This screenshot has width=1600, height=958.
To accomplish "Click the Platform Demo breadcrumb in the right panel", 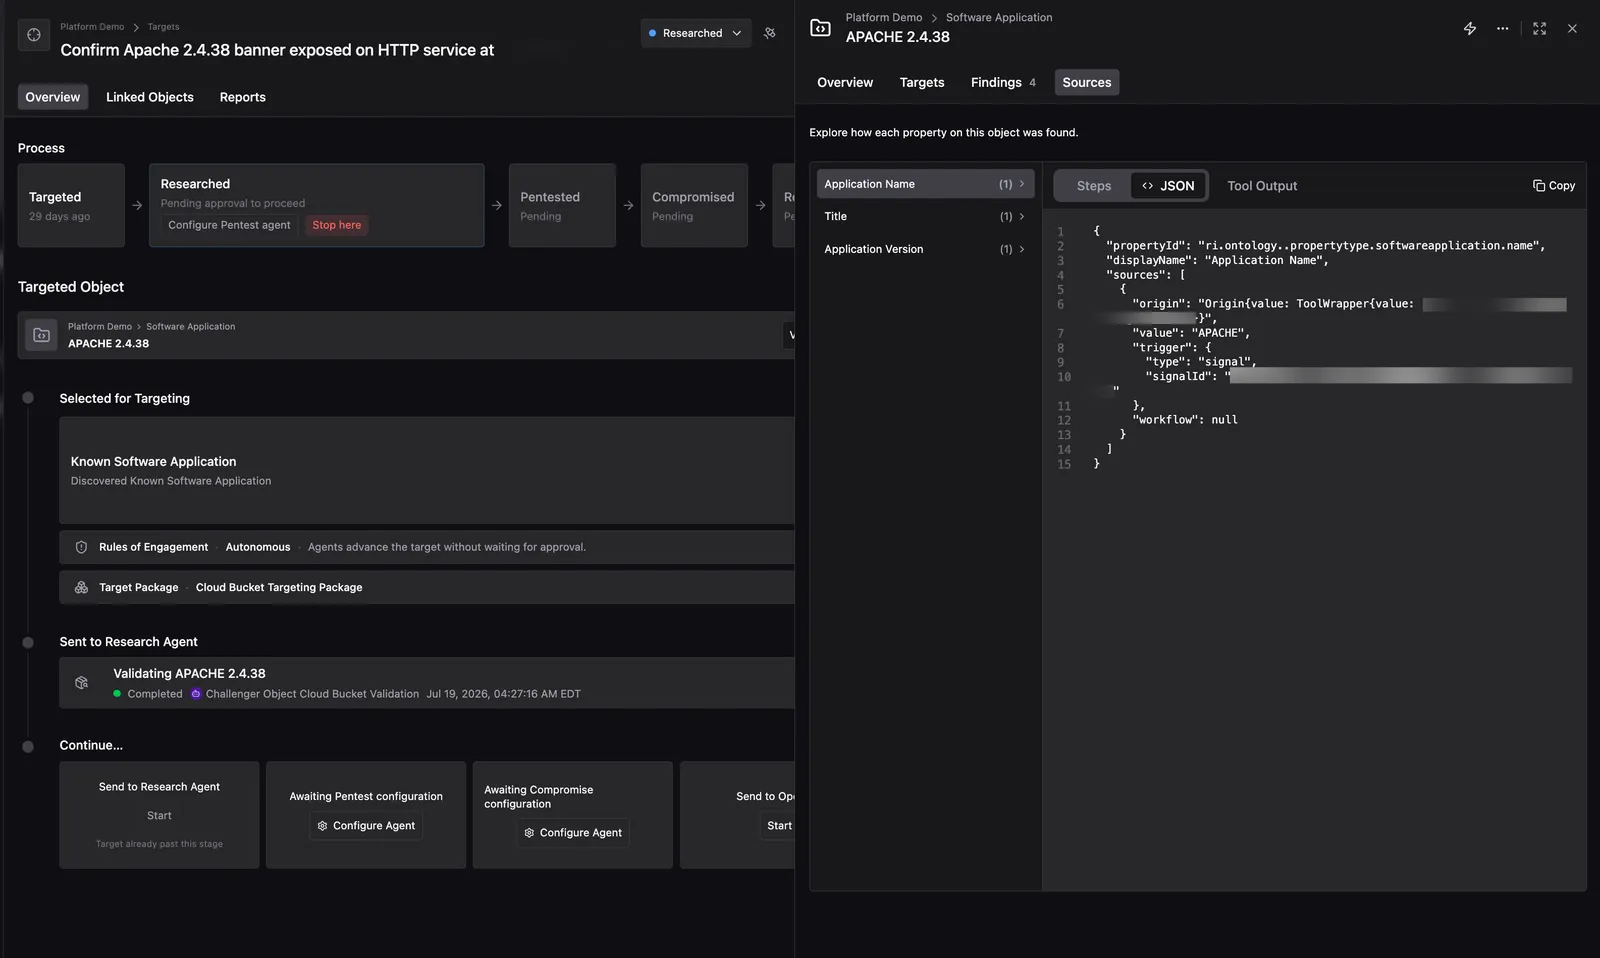I will (884, 18).
